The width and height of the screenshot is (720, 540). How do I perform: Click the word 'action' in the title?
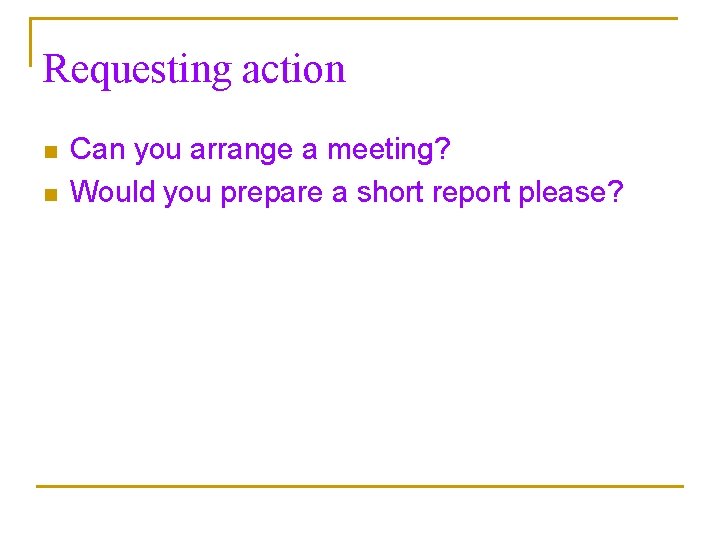pos(294,70)
